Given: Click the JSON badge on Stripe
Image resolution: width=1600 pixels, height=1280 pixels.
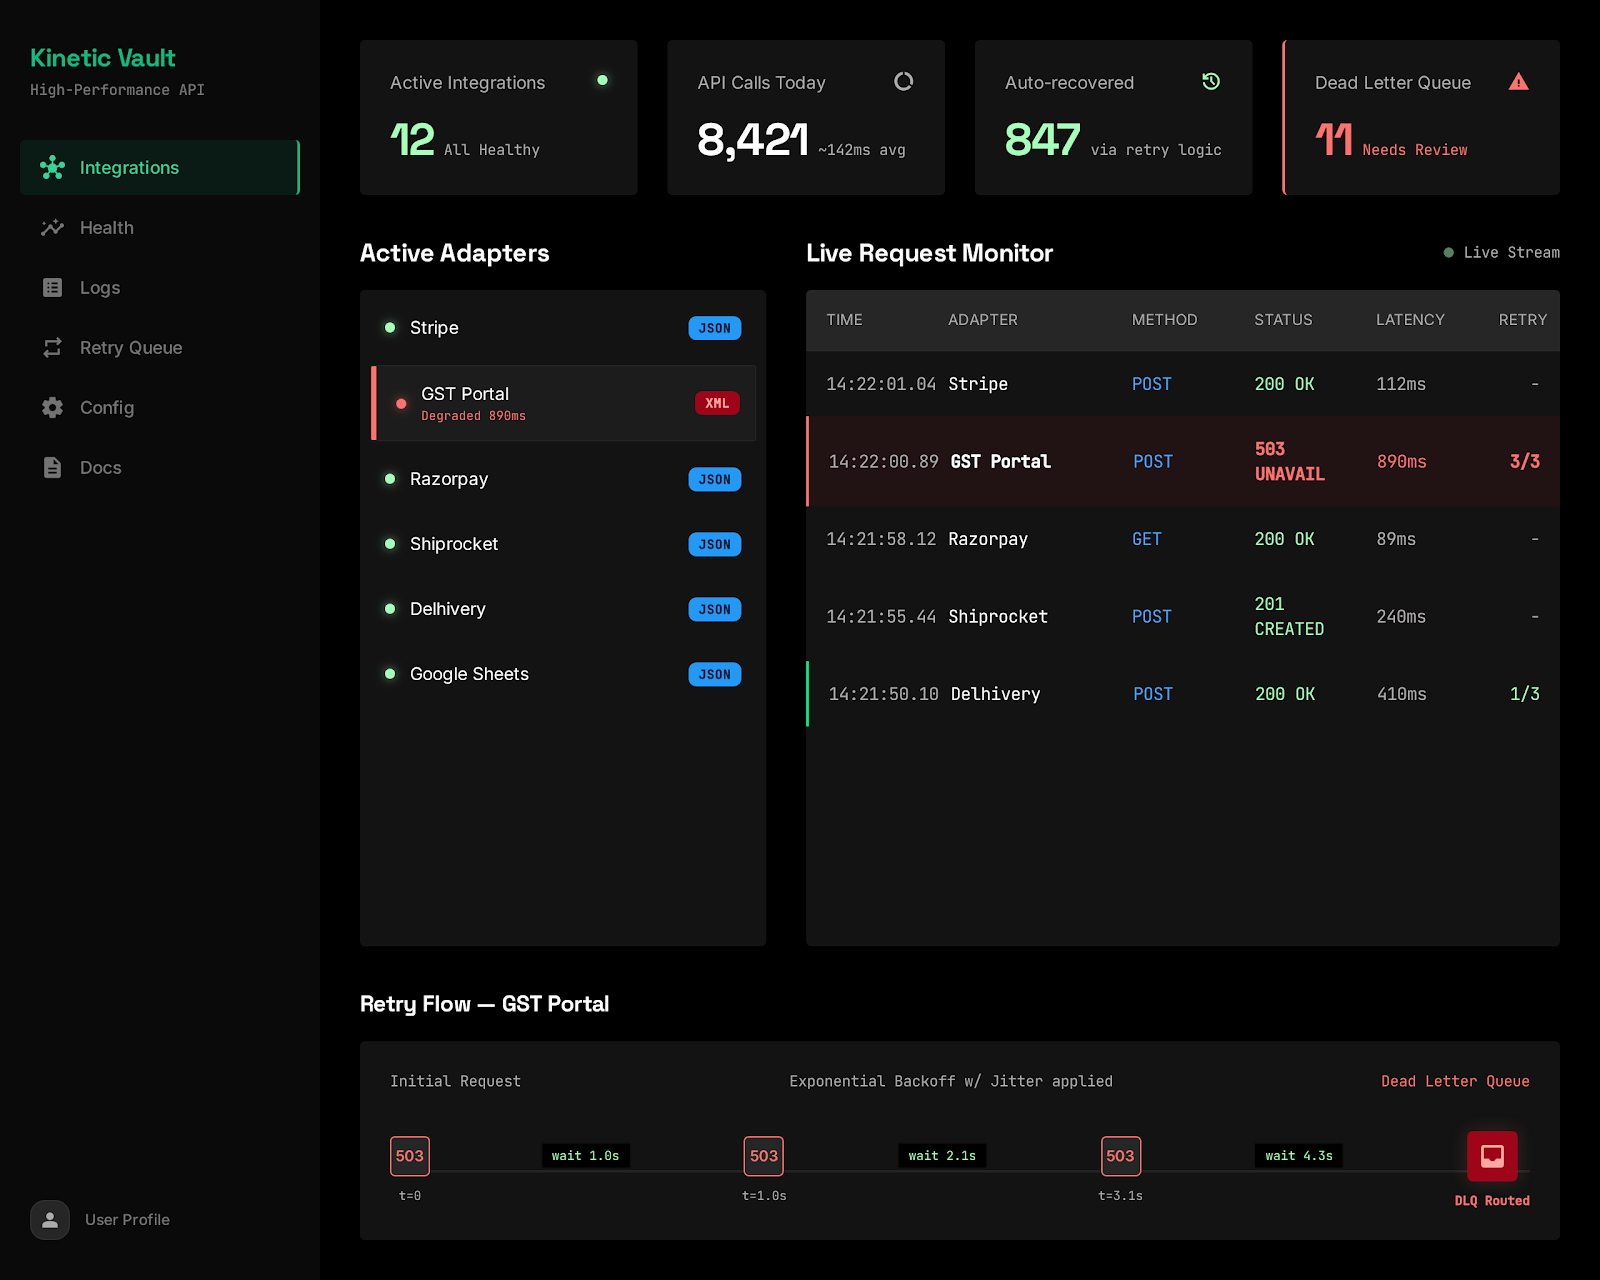Looking at the screenshot, I should tap(715, 328).
